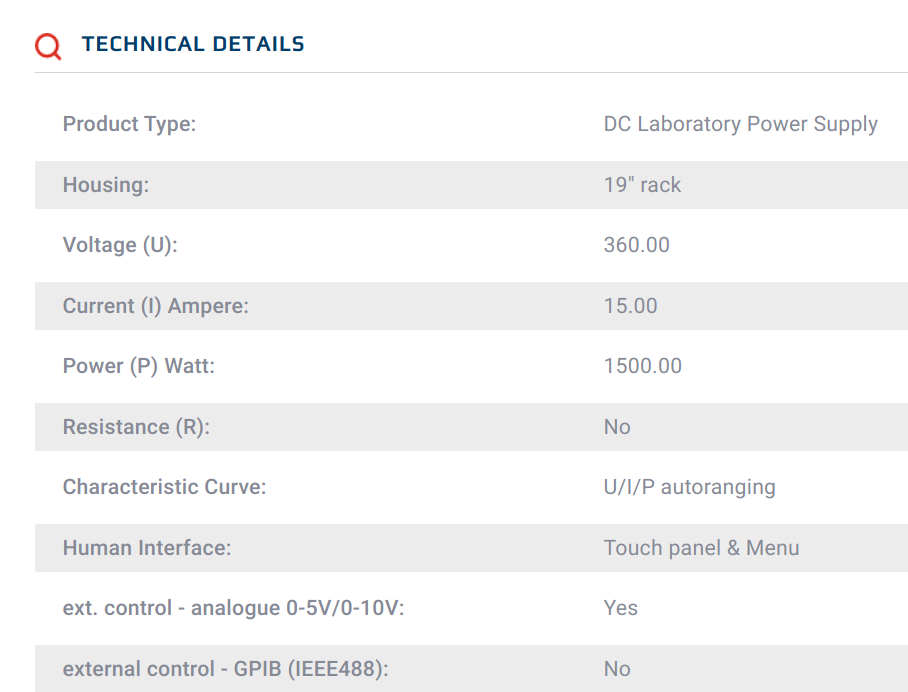Click the Current (I) Ampere label

[x=155, y=306]
